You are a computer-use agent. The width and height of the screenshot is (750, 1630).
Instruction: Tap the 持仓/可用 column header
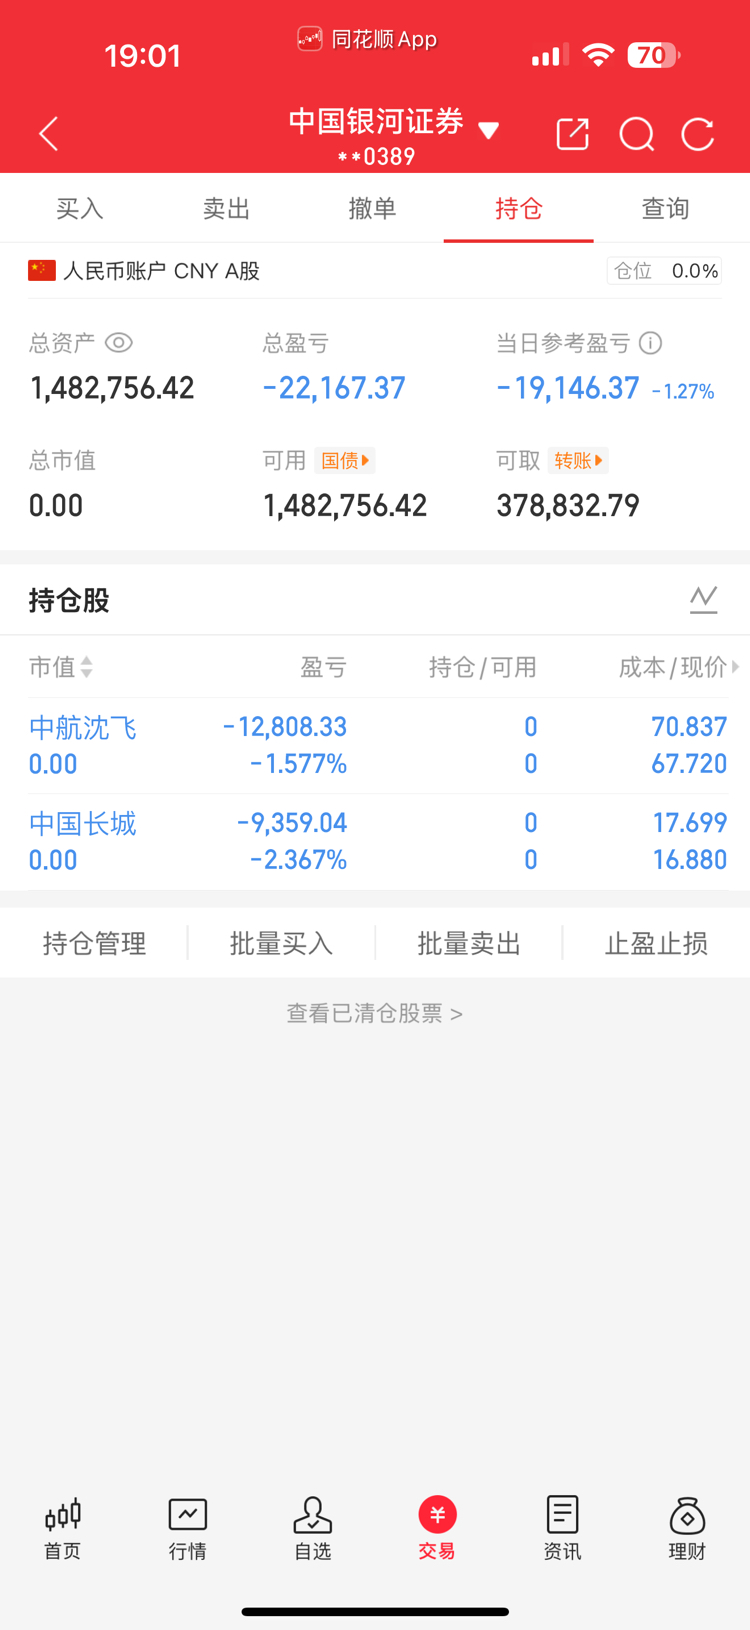coord(483,667)
